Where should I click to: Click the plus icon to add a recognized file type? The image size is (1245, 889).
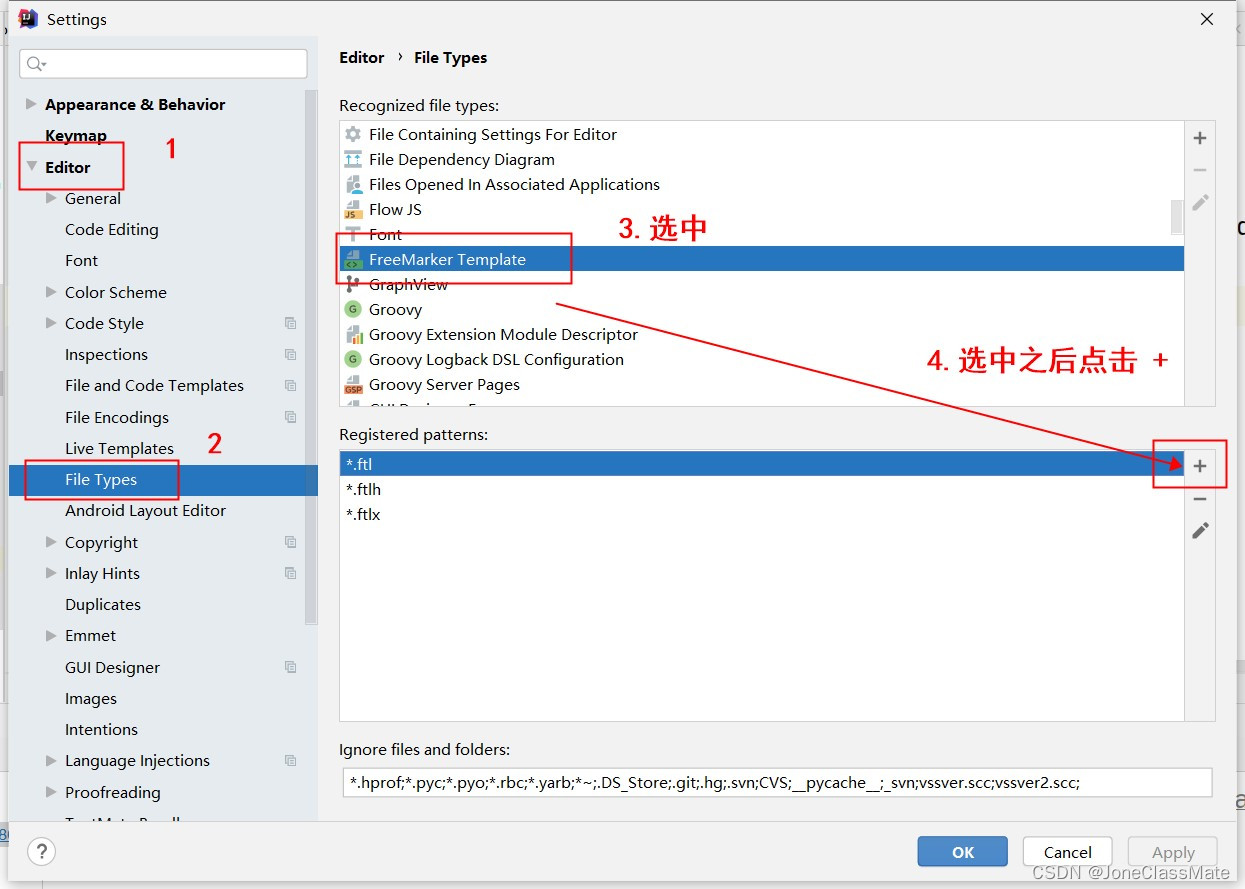(x=1199, y=138)
